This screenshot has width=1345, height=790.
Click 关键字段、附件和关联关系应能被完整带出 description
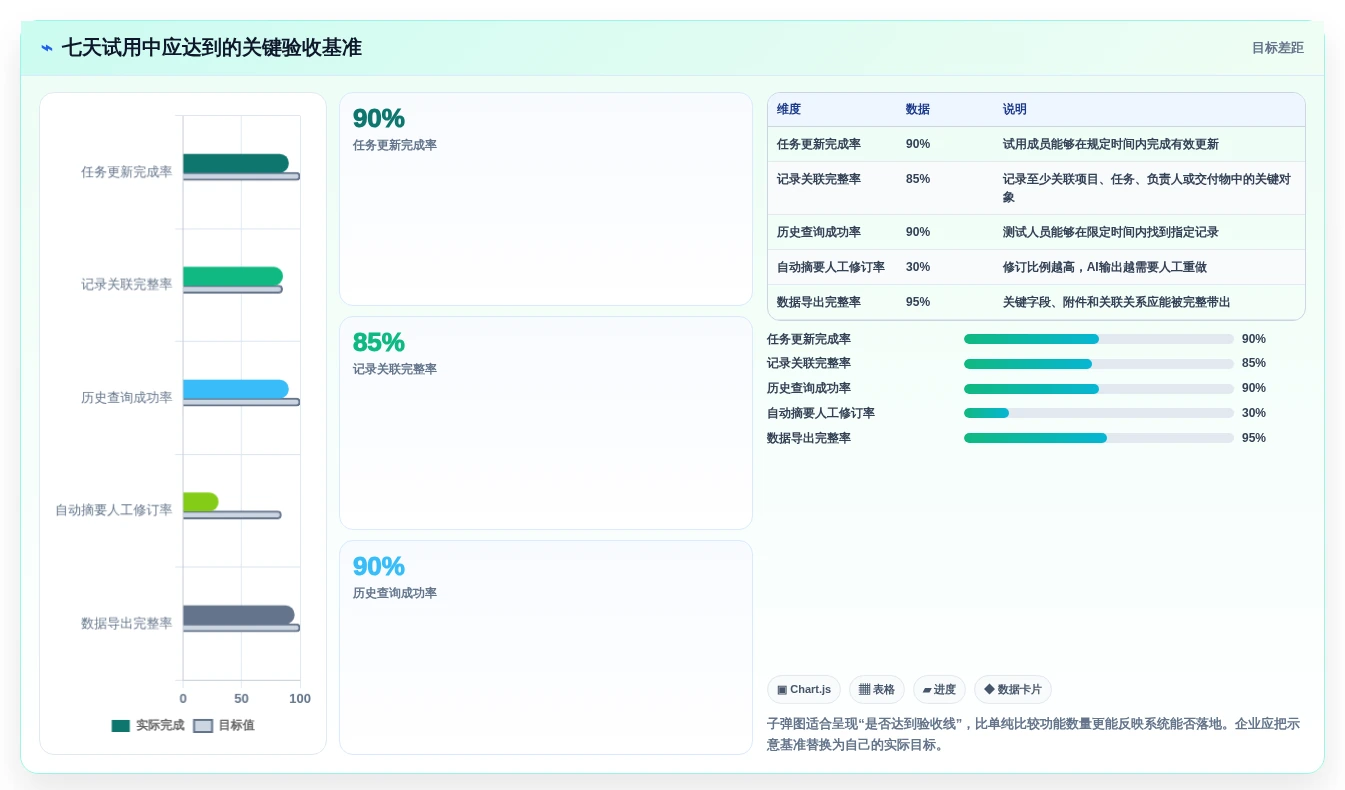click(1117, 302)
